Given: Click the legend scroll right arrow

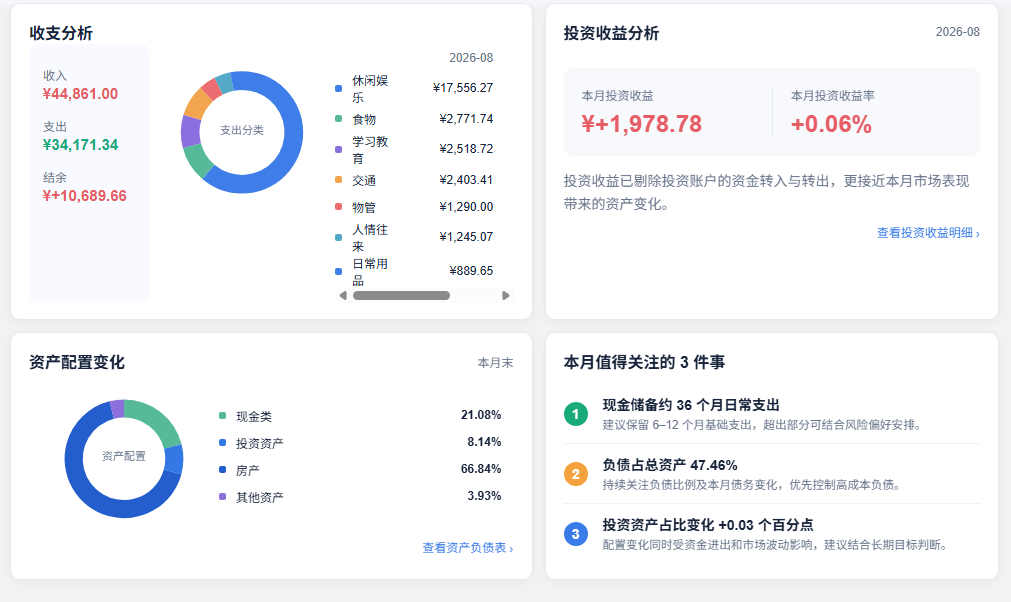Looking at the screenshot, I should [506, 295].
